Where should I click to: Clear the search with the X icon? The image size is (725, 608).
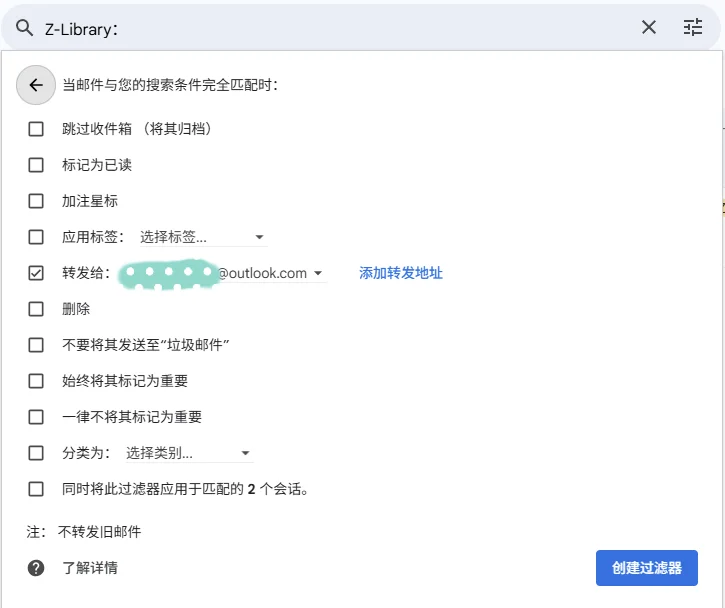649,27
